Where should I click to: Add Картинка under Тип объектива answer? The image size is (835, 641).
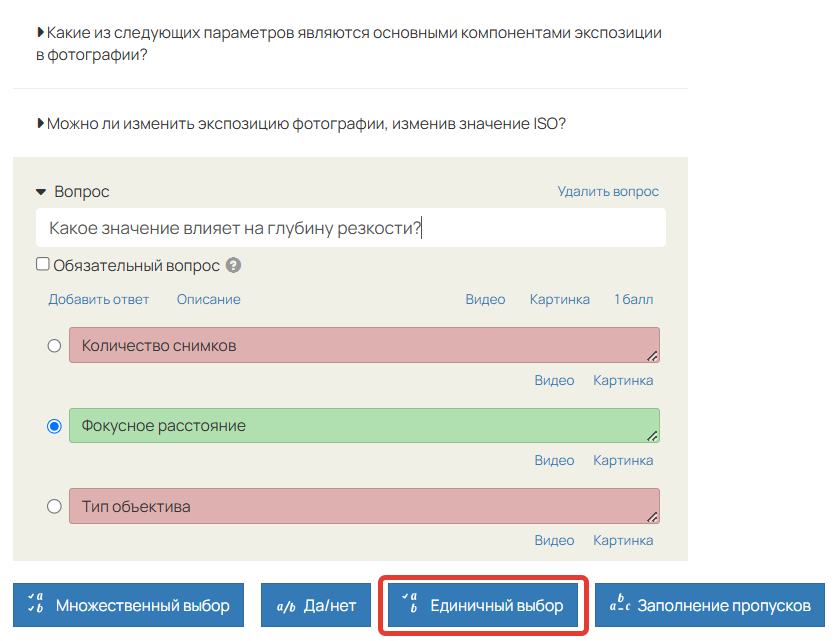[x=623, y=540]
